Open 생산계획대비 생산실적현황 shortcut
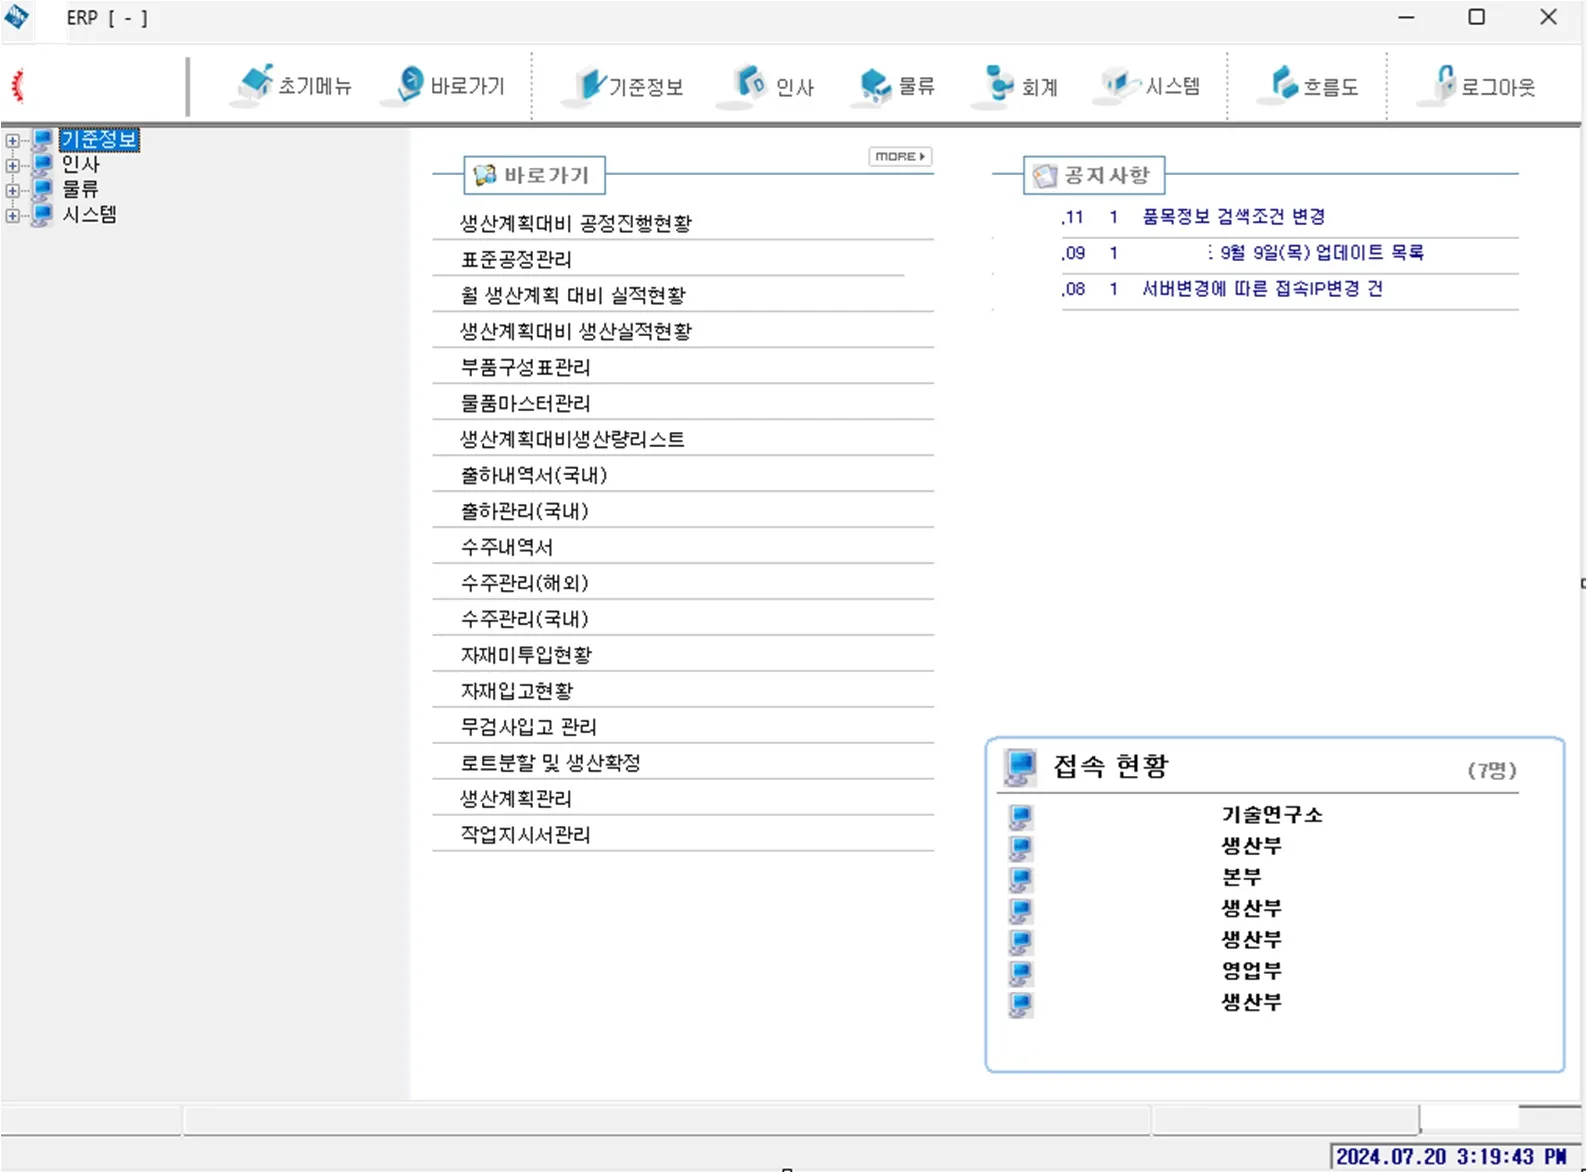Image resolution: width=1587 pixels, height=1173 pixels. [576, 331]
